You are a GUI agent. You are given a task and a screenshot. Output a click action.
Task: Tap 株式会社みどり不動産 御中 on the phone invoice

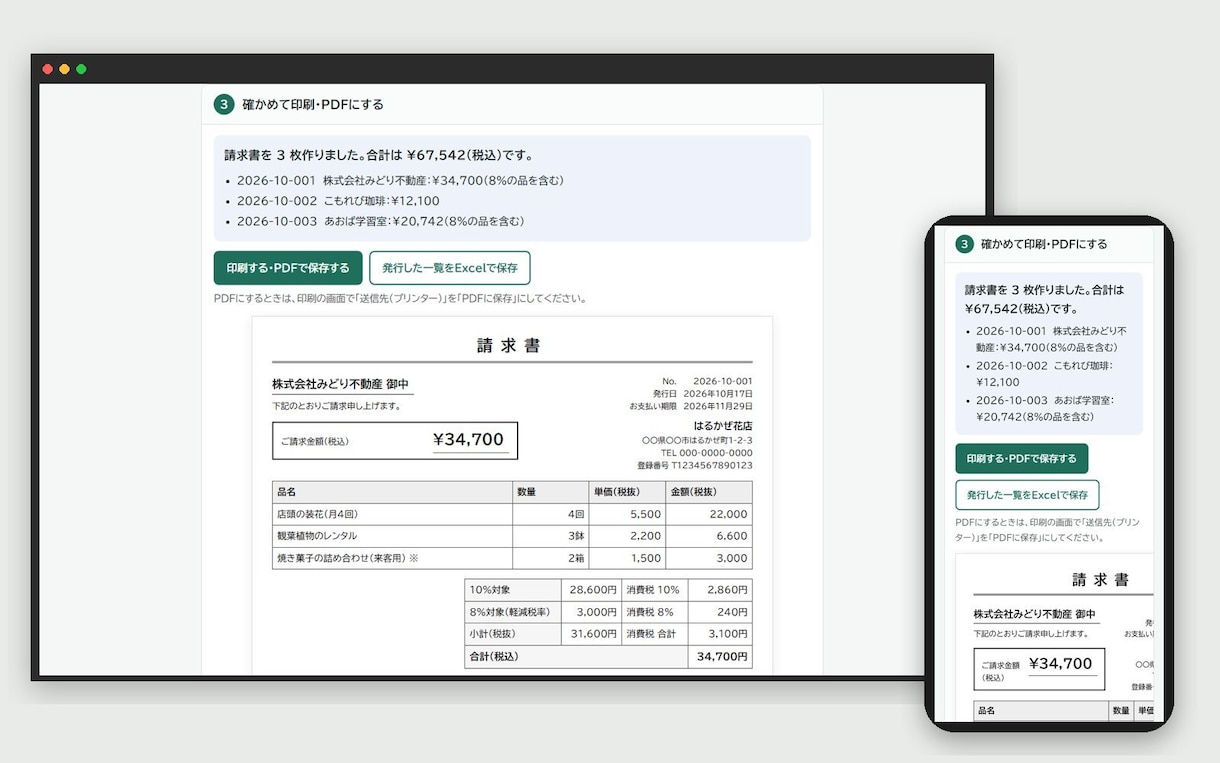[1034, 614]
